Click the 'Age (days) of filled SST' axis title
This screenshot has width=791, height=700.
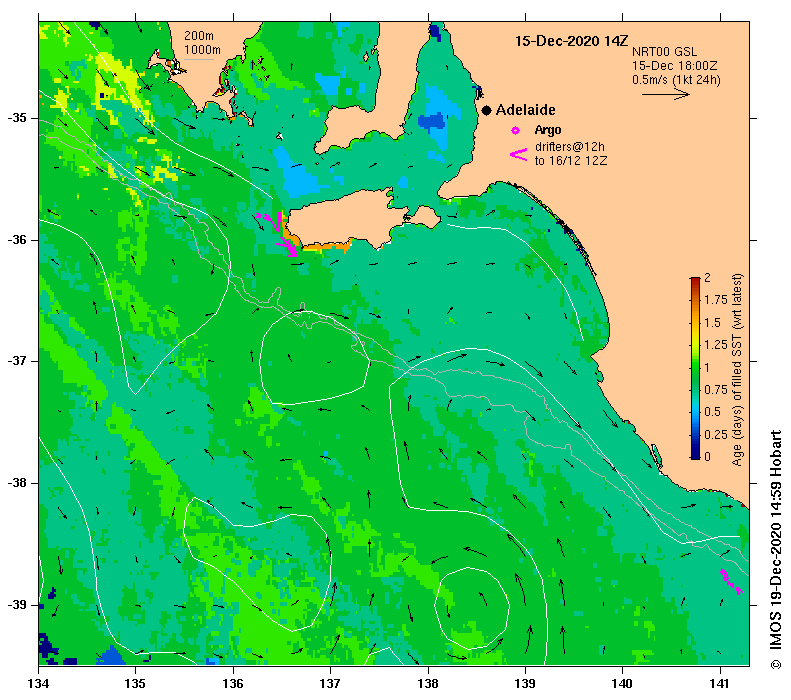click(x=738, y=370)
